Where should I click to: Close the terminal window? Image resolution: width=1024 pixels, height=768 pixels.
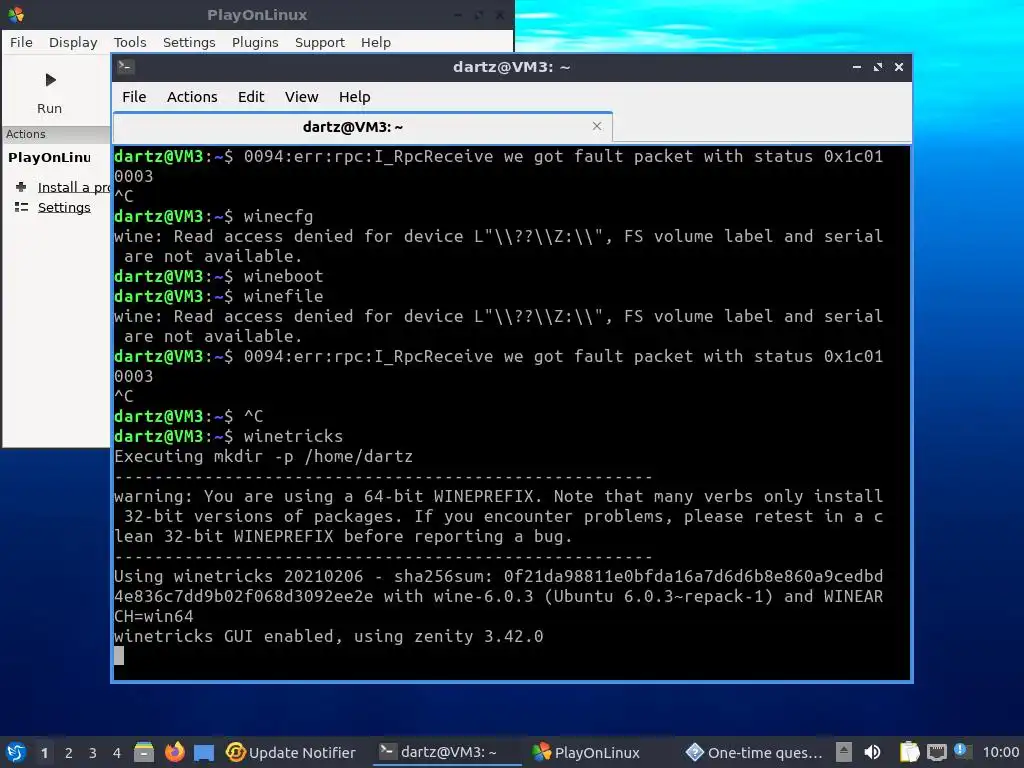(x=899, y=67)
